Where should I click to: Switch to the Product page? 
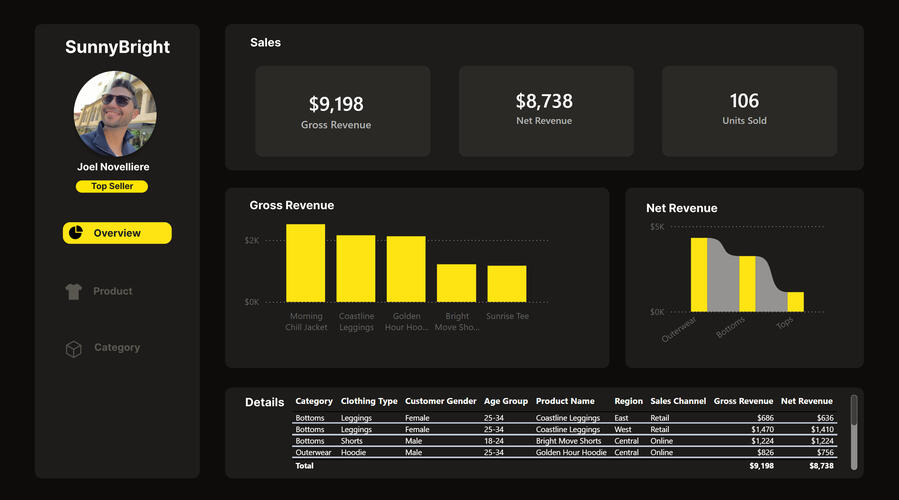point(112,291)
